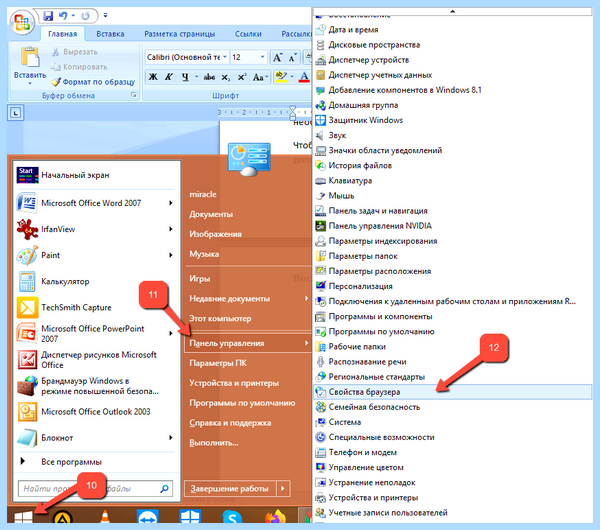The width and height of the screenshot is (600, 530).
Task: Open Параметры ПК in Start menu
Action: click(x=218, y=363)
